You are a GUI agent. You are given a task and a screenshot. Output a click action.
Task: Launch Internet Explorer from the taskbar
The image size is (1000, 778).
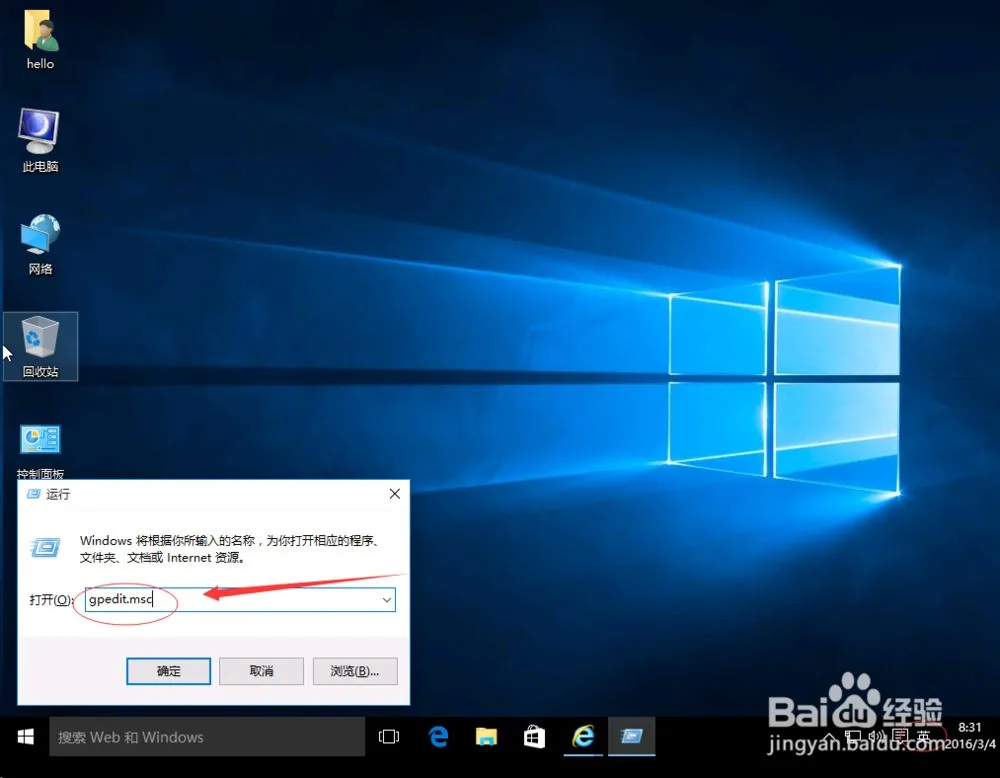pyautogui.click(x=584, y=737)
